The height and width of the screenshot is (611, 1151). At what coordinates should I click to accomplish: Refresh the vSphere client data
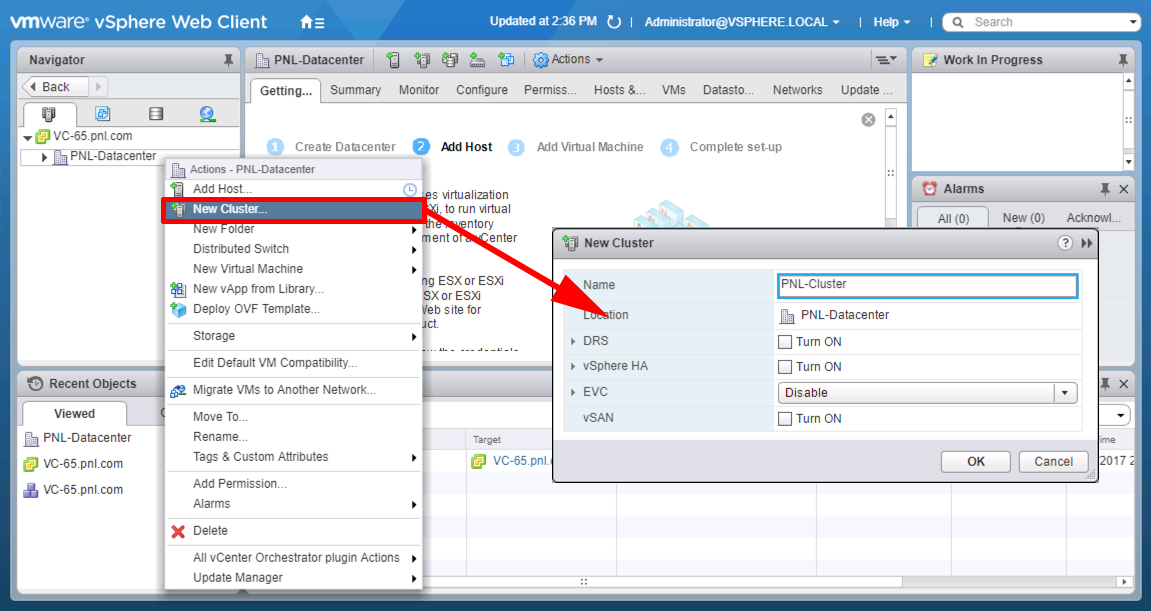[614, 22]
